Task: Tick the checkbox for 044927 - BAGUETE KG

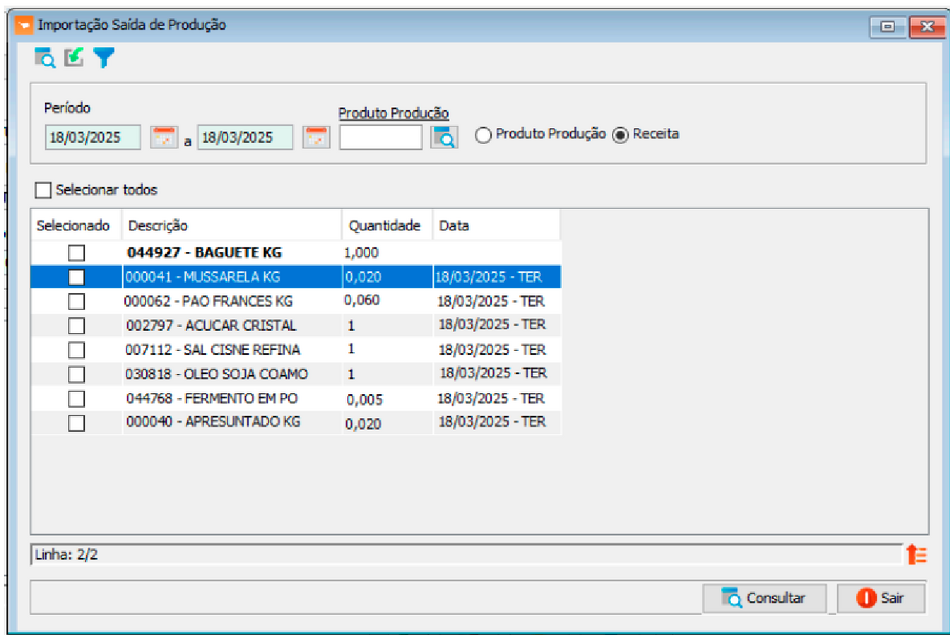Action: coord(76,253)
